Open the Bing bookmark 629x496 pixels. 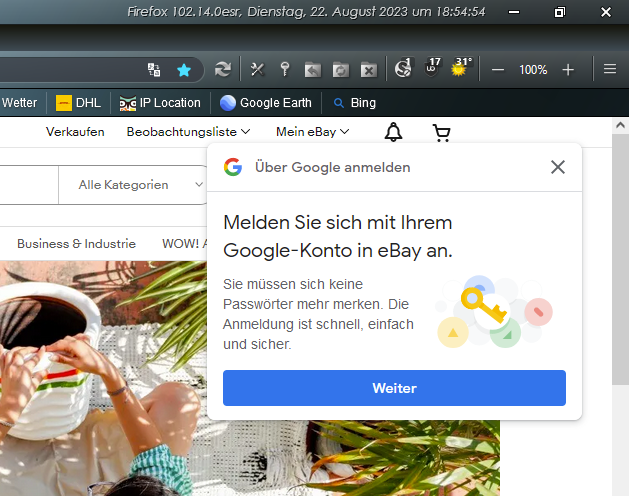(355, 103)
